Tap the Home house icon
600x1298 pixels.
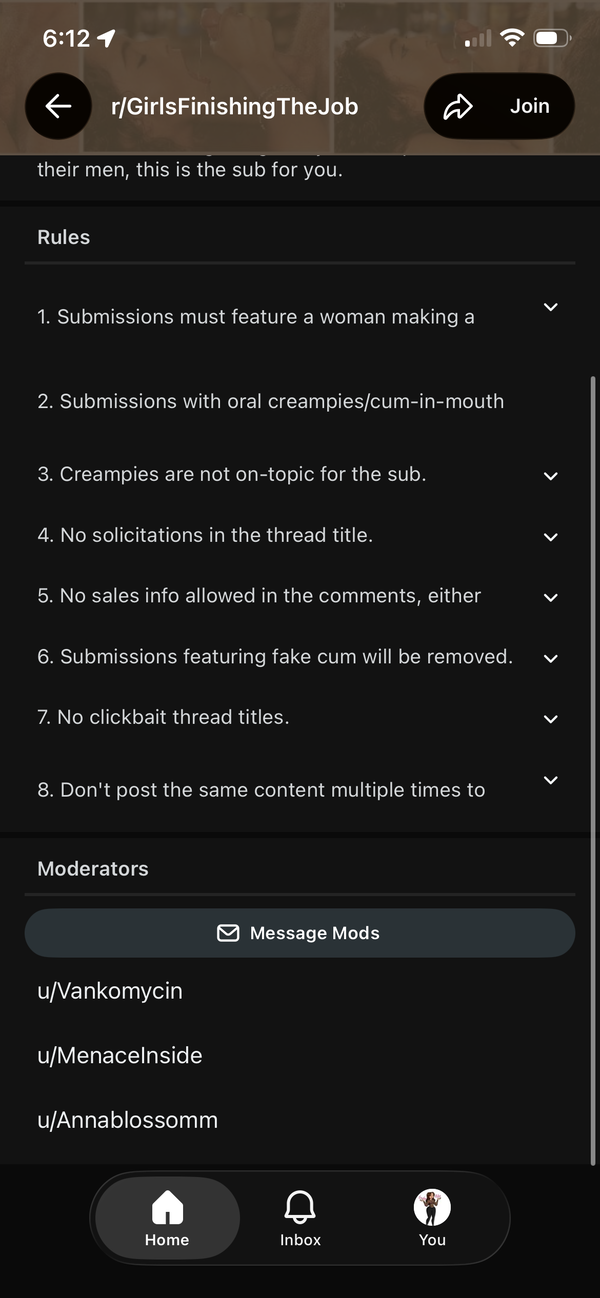[x=167, y=1207]
